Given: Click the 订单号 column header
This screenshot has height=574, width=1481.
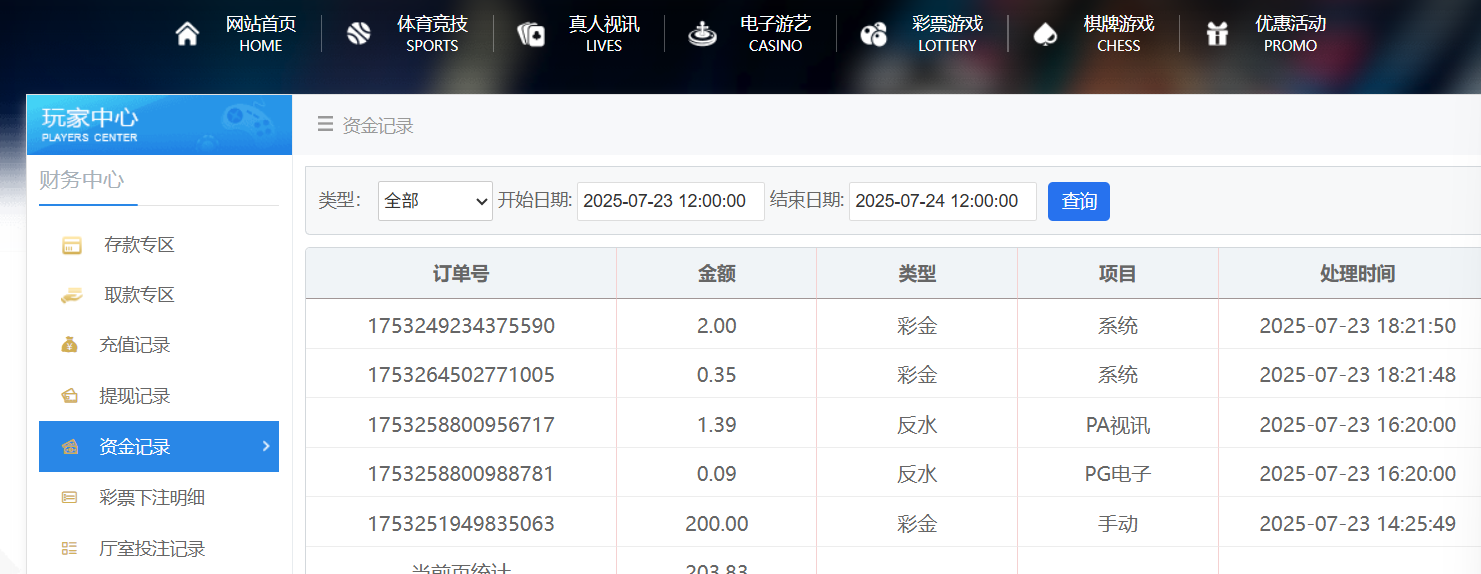Looking at the screenshot, I should click(461, 274).
